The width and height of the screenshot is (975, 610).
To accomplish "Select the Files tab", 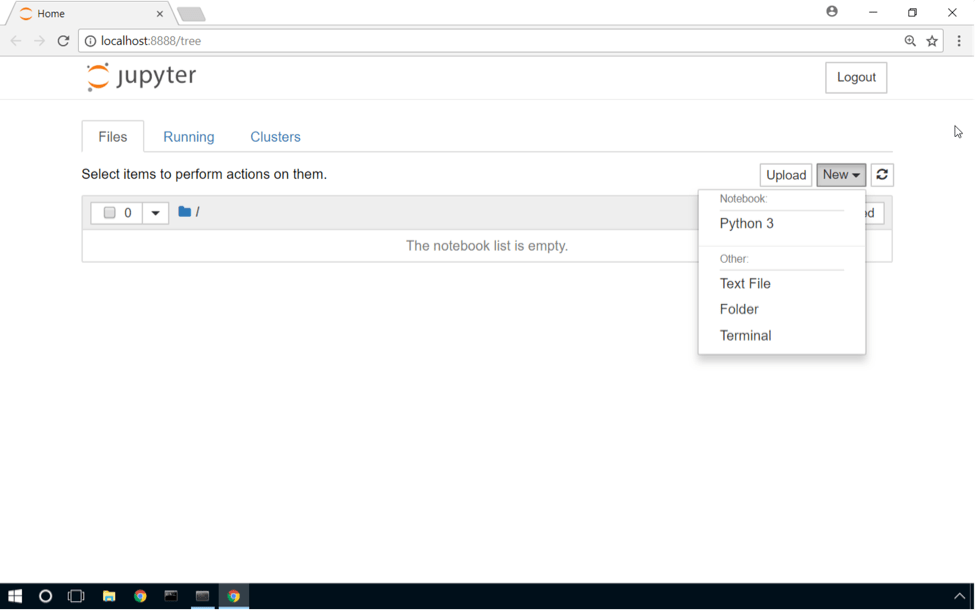I will click(x=113, y=137).
